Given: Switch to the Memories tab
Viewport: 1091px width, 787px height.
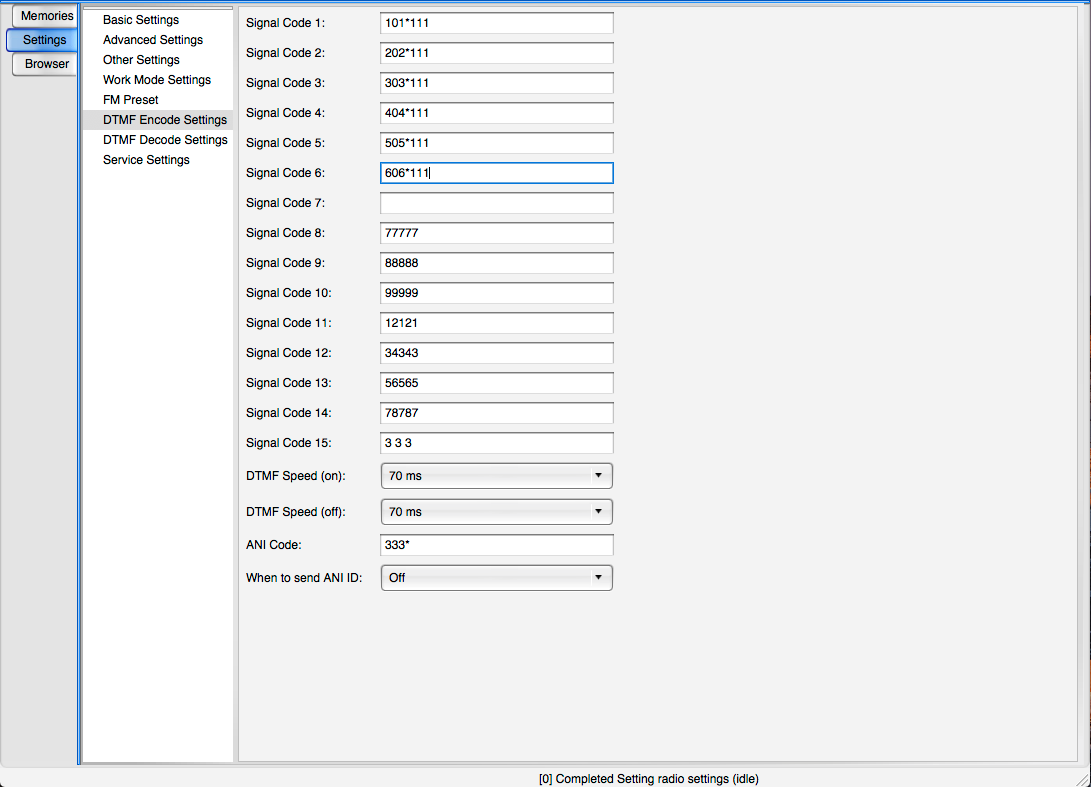Looking at the screenshot, I should click(x=46, y=16).
